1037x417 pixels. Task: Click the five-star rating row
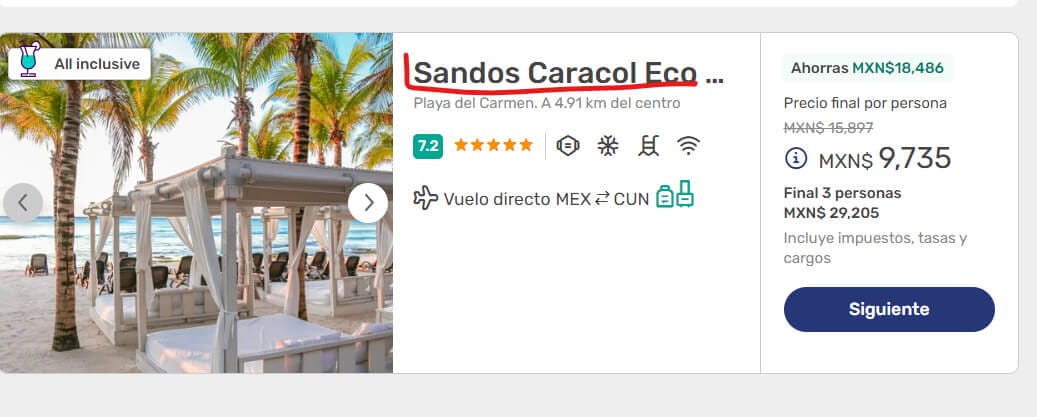(x=493, y=145)
